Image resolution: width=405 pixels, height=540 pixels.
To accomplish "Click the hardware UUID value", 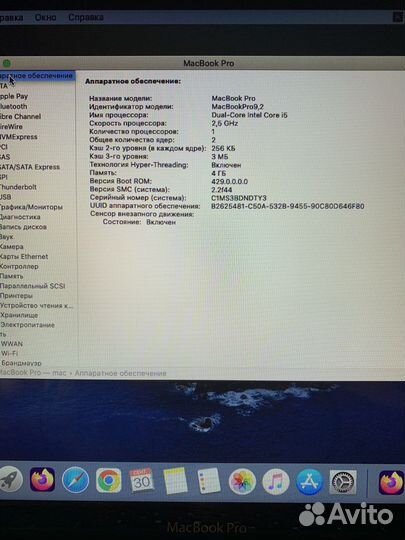I will point(288,206).
